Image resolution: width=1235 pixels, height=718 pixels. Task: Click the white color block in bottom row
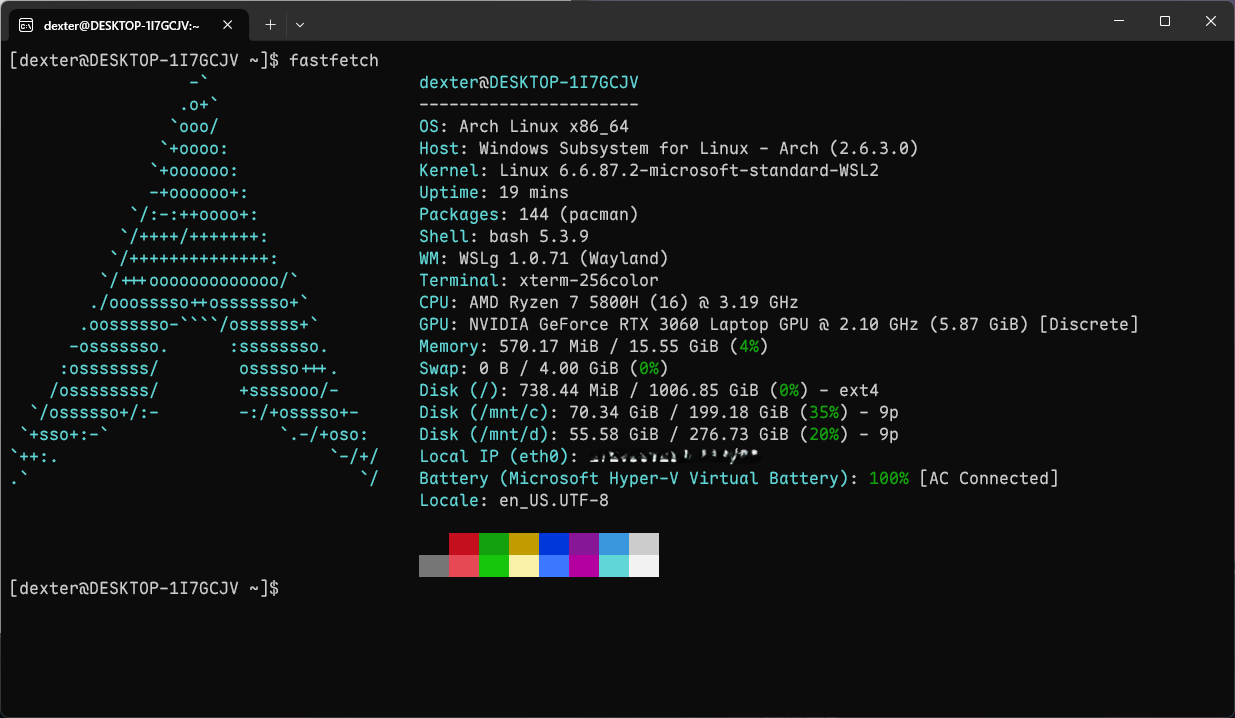pyautogui.click(x=644, y=566)
